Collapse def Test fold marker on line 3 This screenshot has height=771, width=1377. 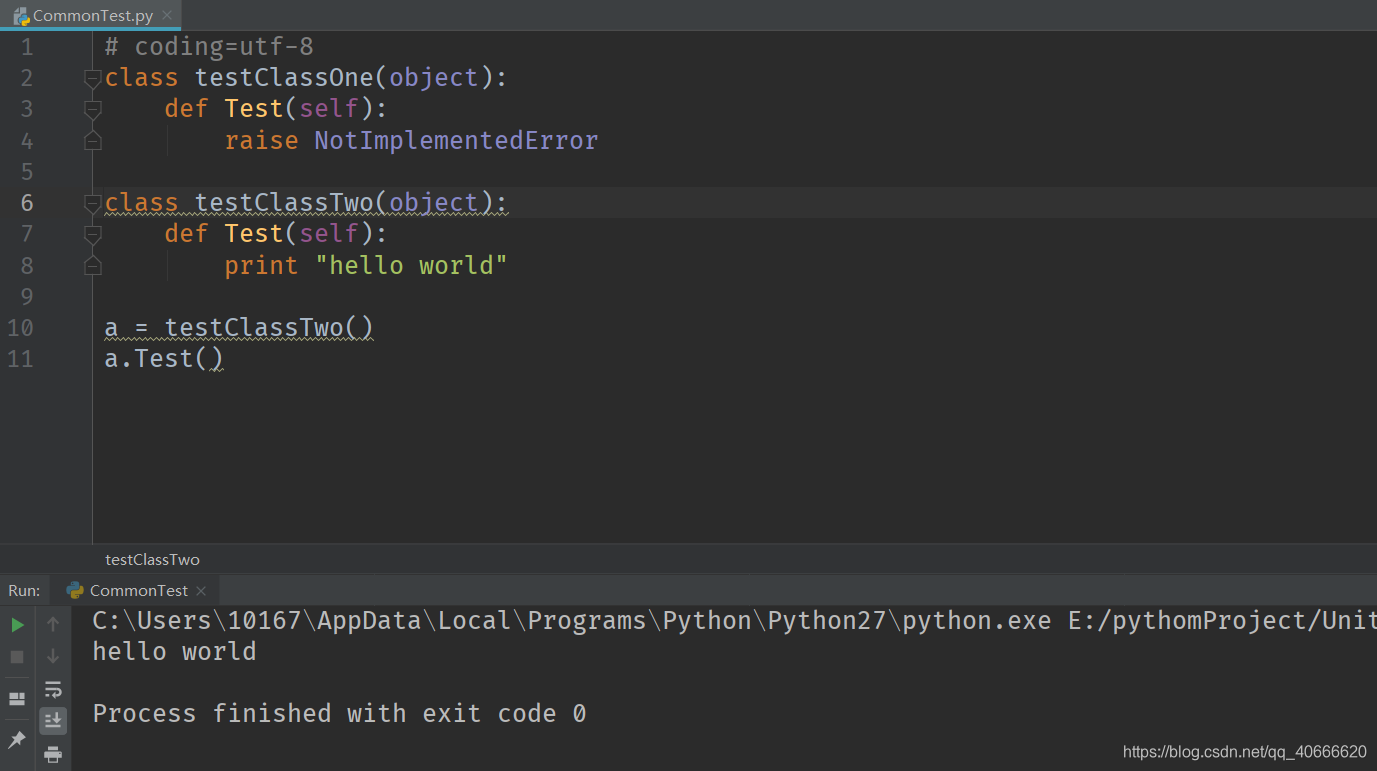[93, 109]
